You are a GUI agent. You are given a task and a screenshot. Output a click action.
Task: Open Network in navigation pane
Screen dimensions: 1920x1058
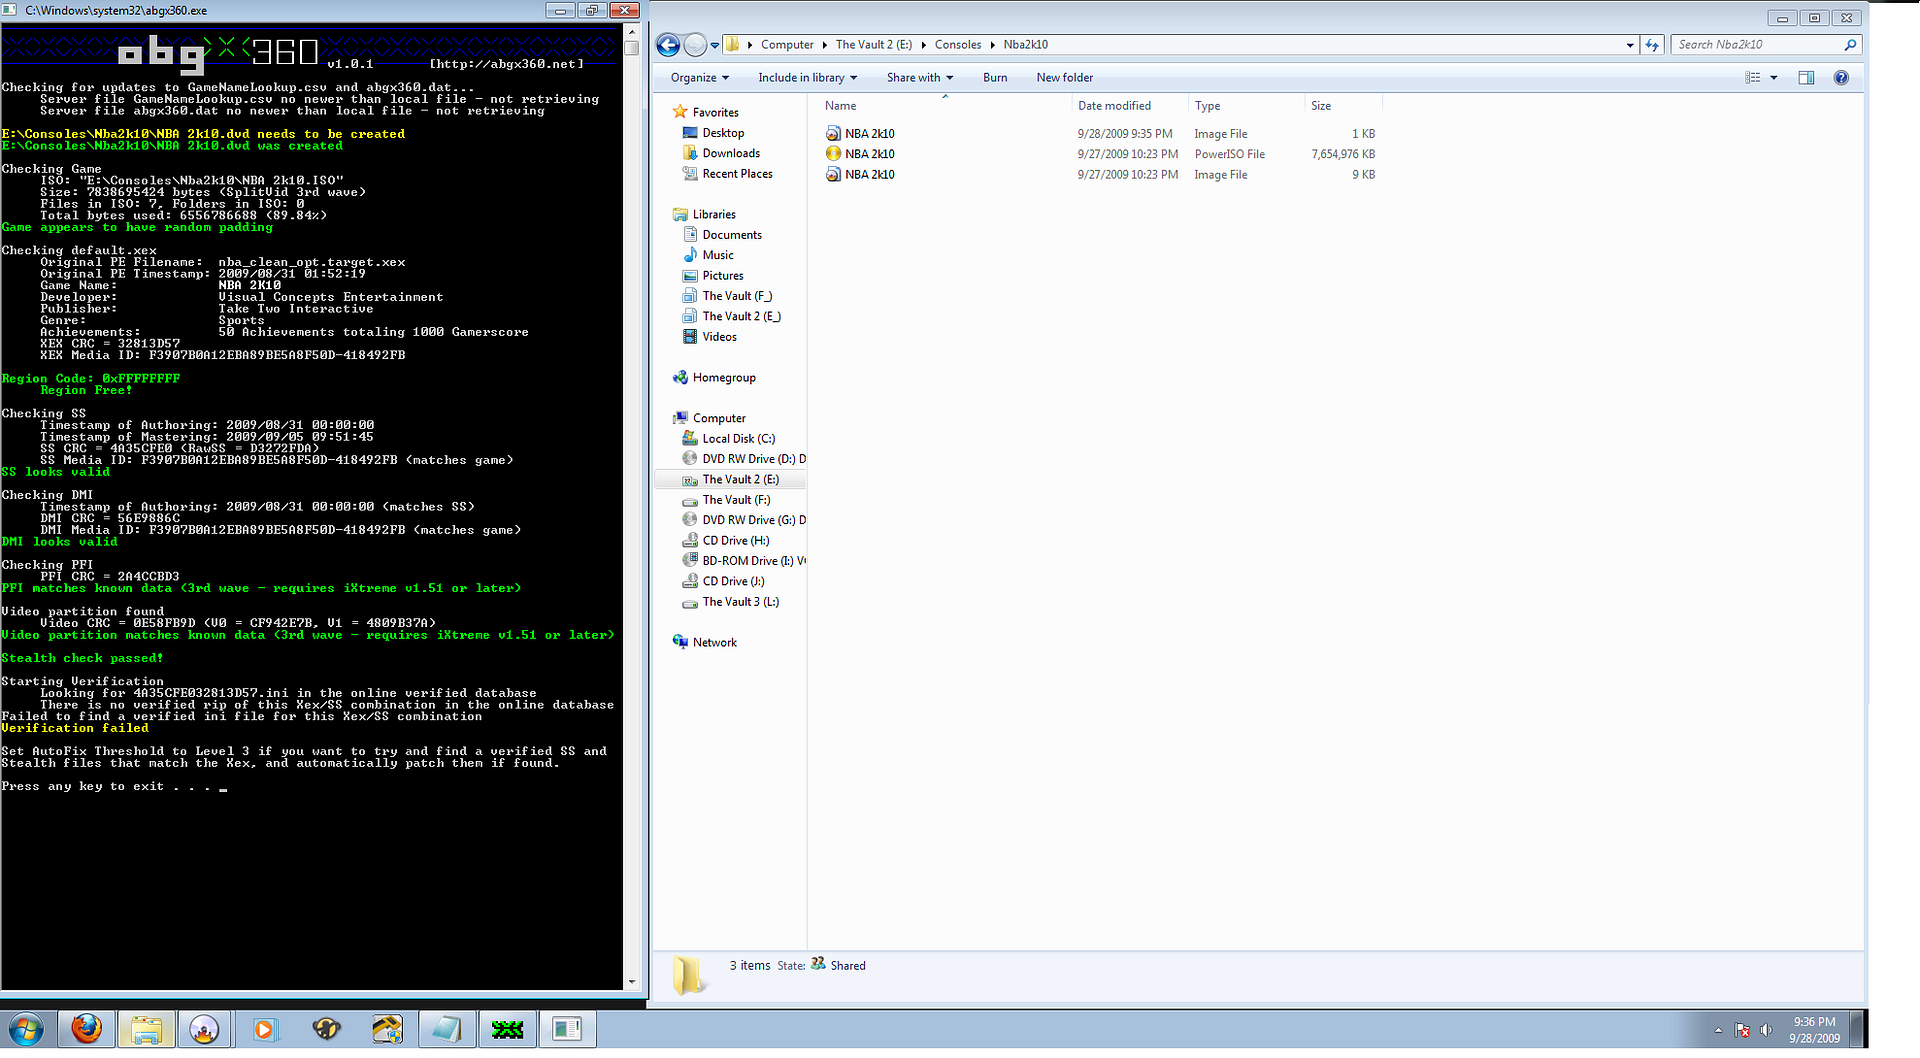pos(714,643)
